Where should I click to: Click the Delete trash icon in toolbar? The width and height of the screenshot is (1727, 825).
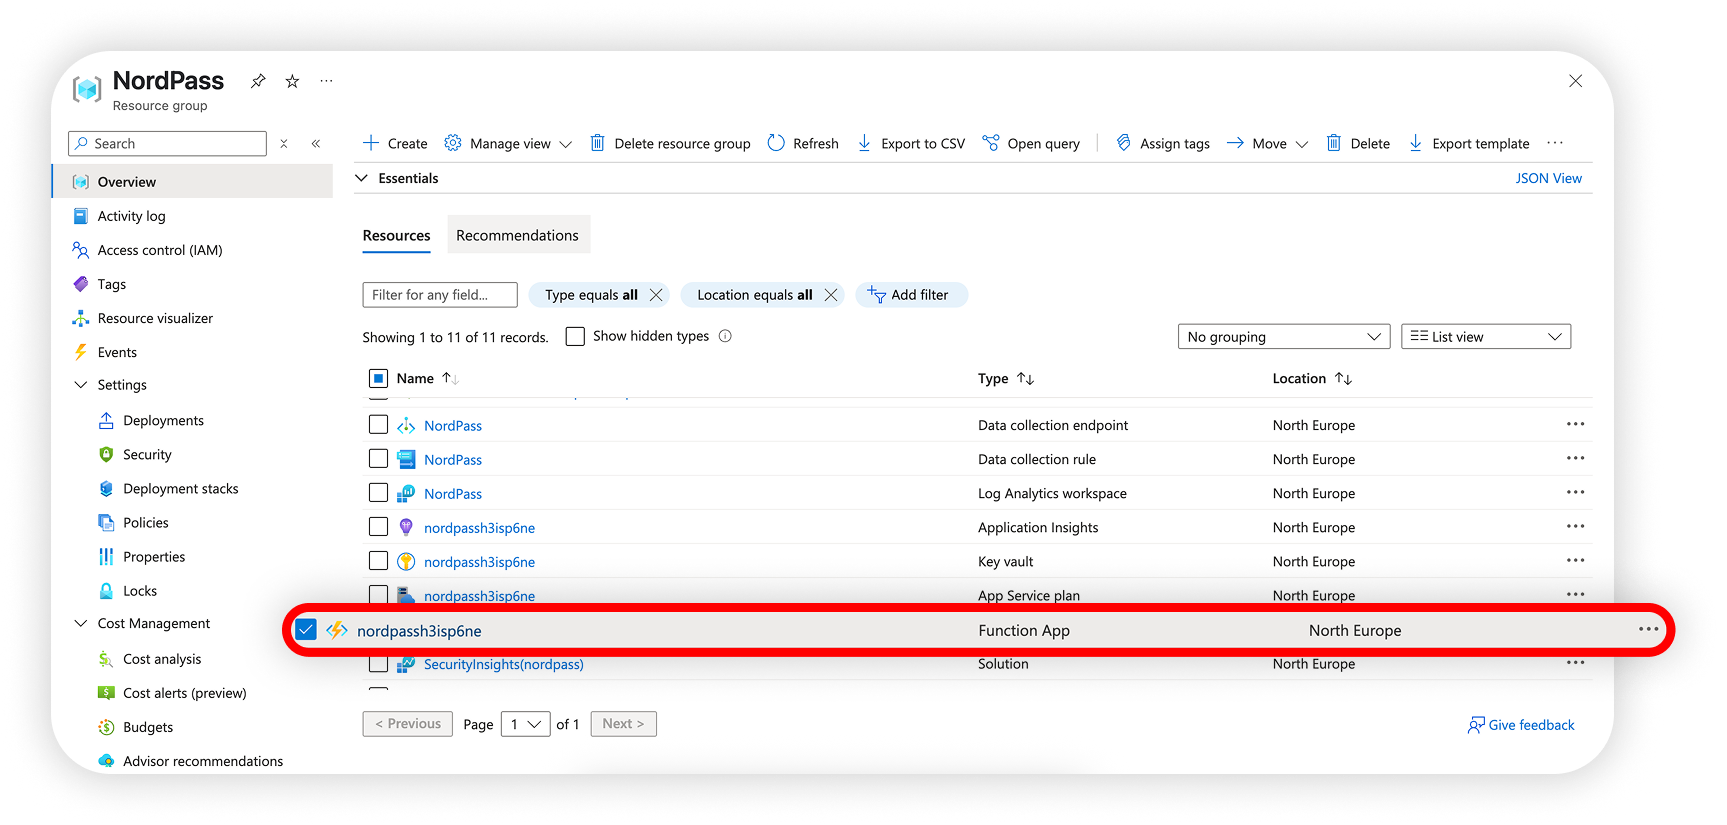tap(1334, 143)
